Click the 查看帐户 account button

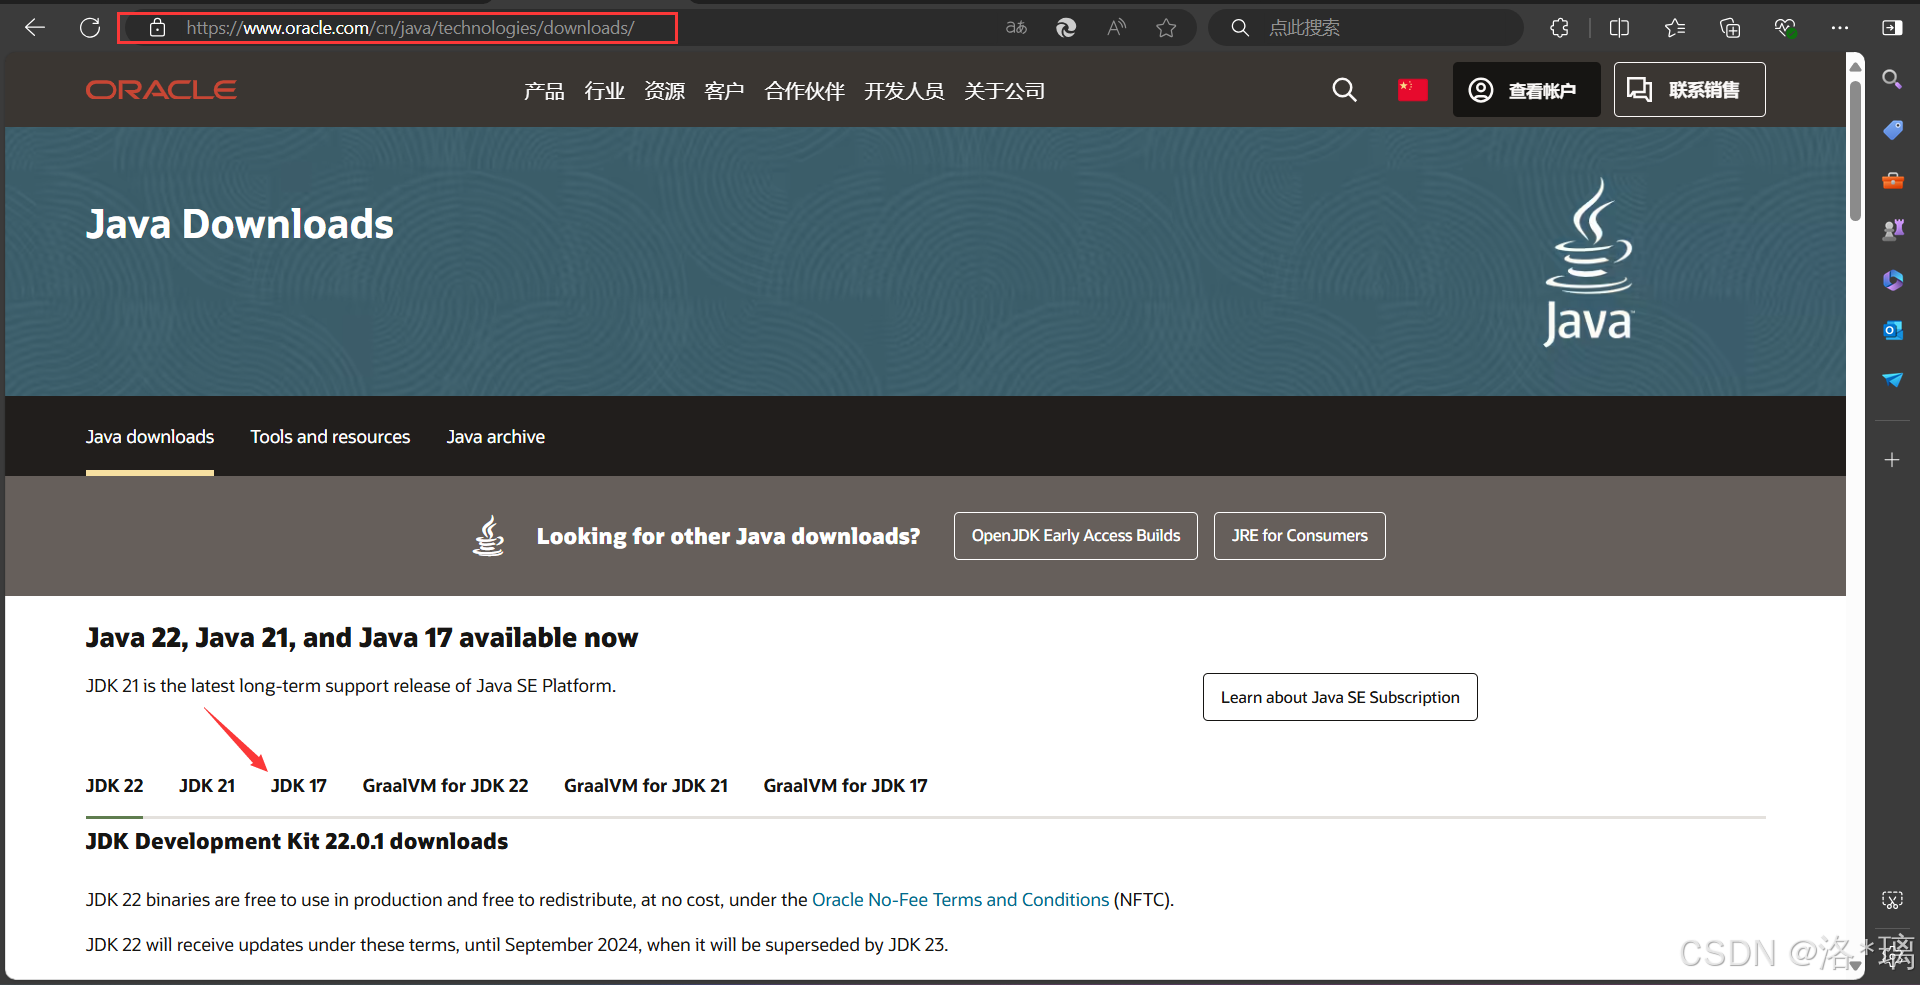(x=1526, y=89)
